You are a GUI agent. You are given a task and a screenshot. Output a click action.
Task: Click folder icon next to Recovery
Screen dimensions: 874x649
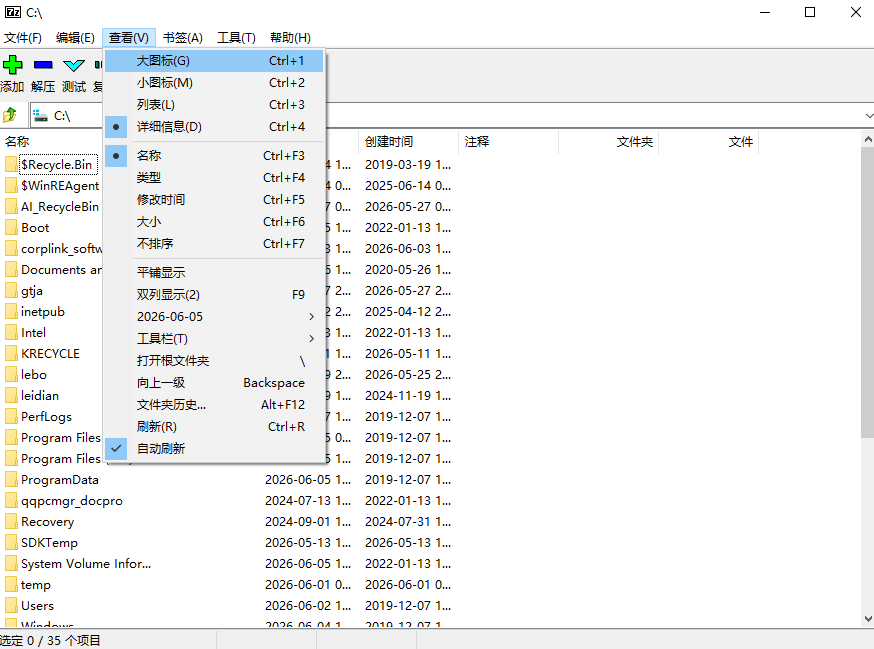point(11,521)
